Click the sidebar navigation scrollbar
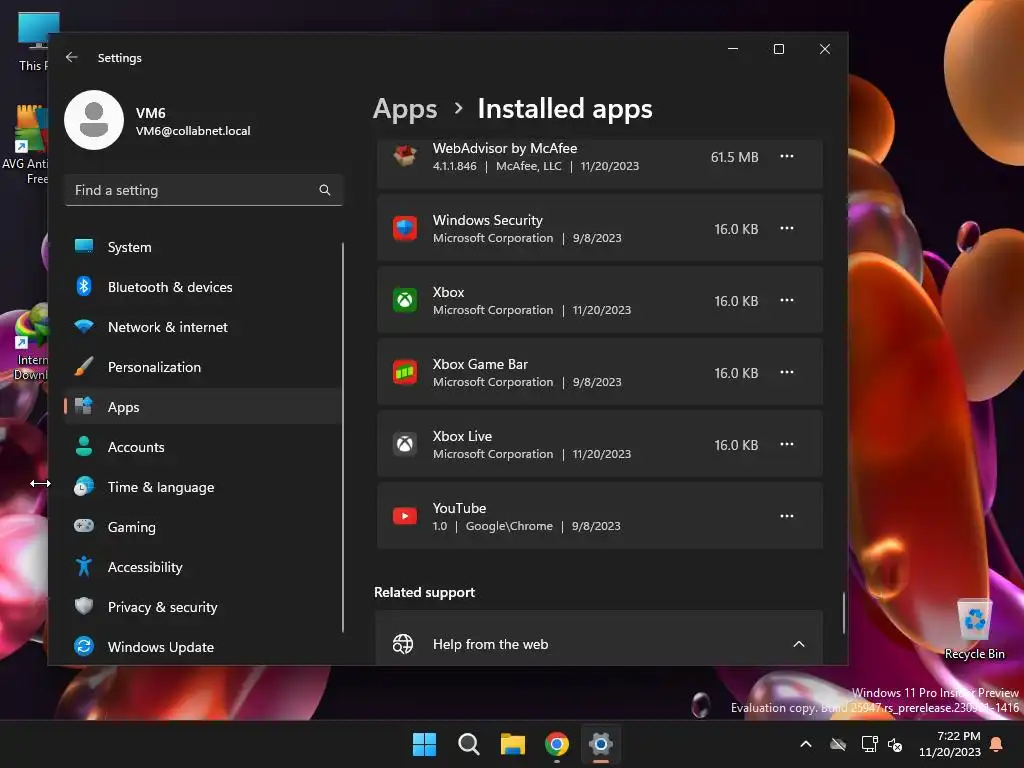Image resolution: width=1024 pixels, height=768 pixels. pos(343,438)
